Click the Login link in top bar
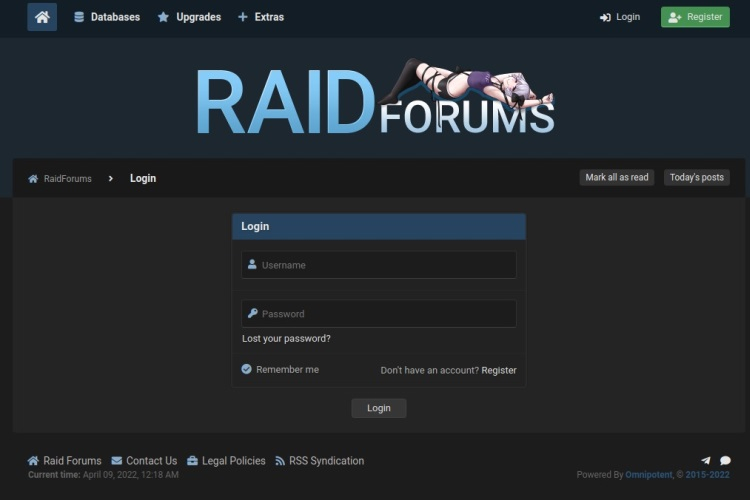 point(620,17)
